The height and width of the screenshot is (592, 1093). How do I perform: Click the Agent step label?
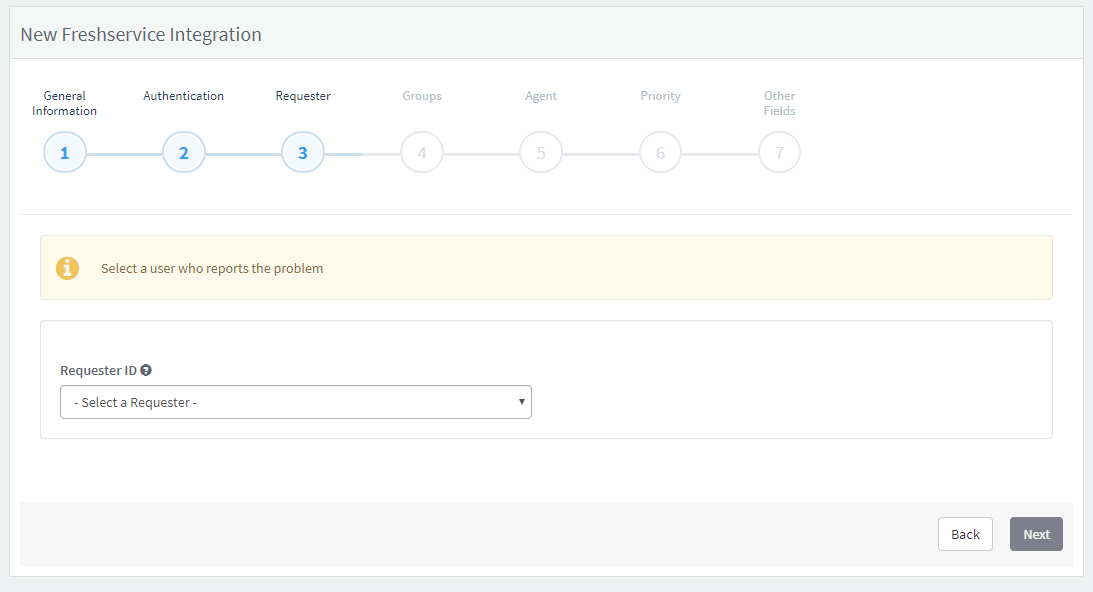tap(541, 96)
